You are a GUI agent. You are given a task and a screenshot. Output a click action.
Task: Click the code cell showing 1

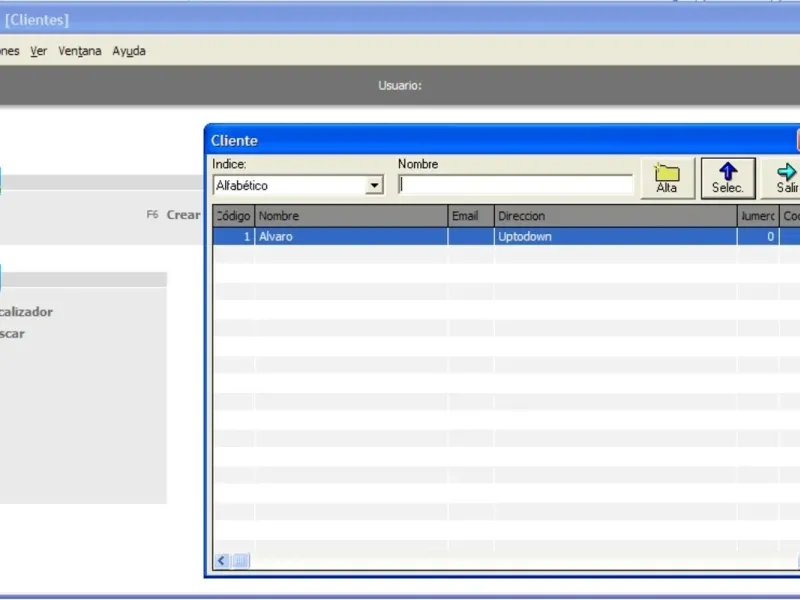tap(234, 237)
